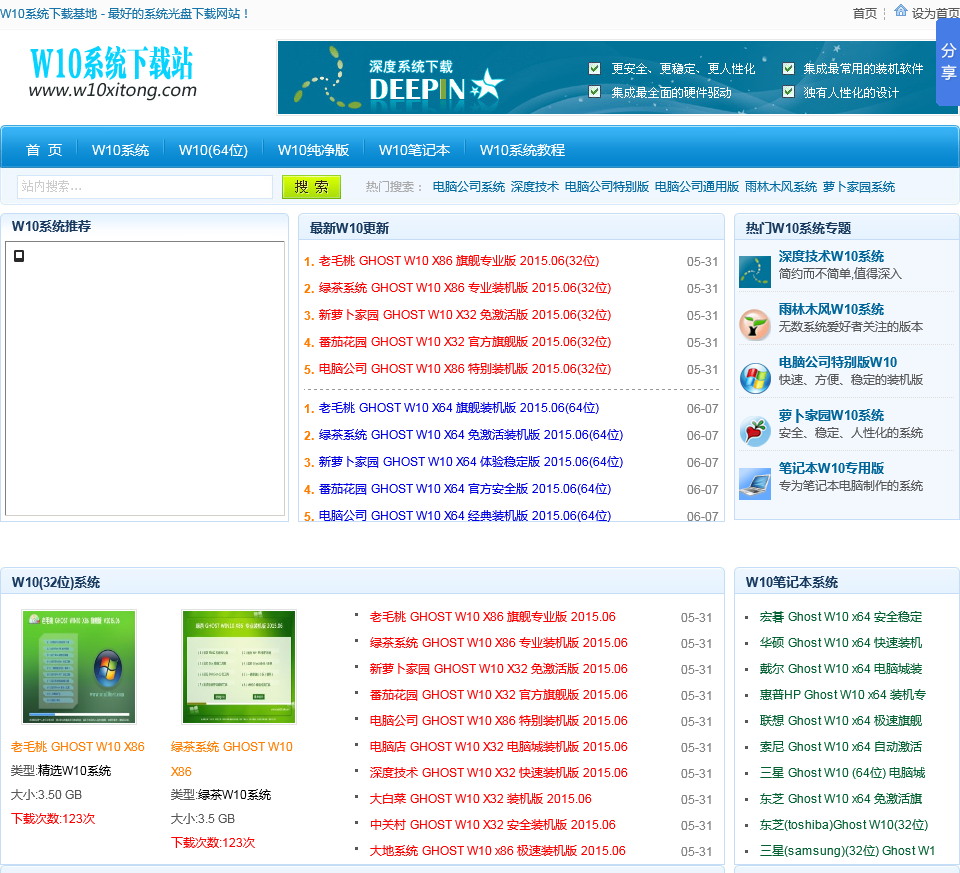Open the W10(64位) navigation tab

pyautogui.click(x=213, y=150)
